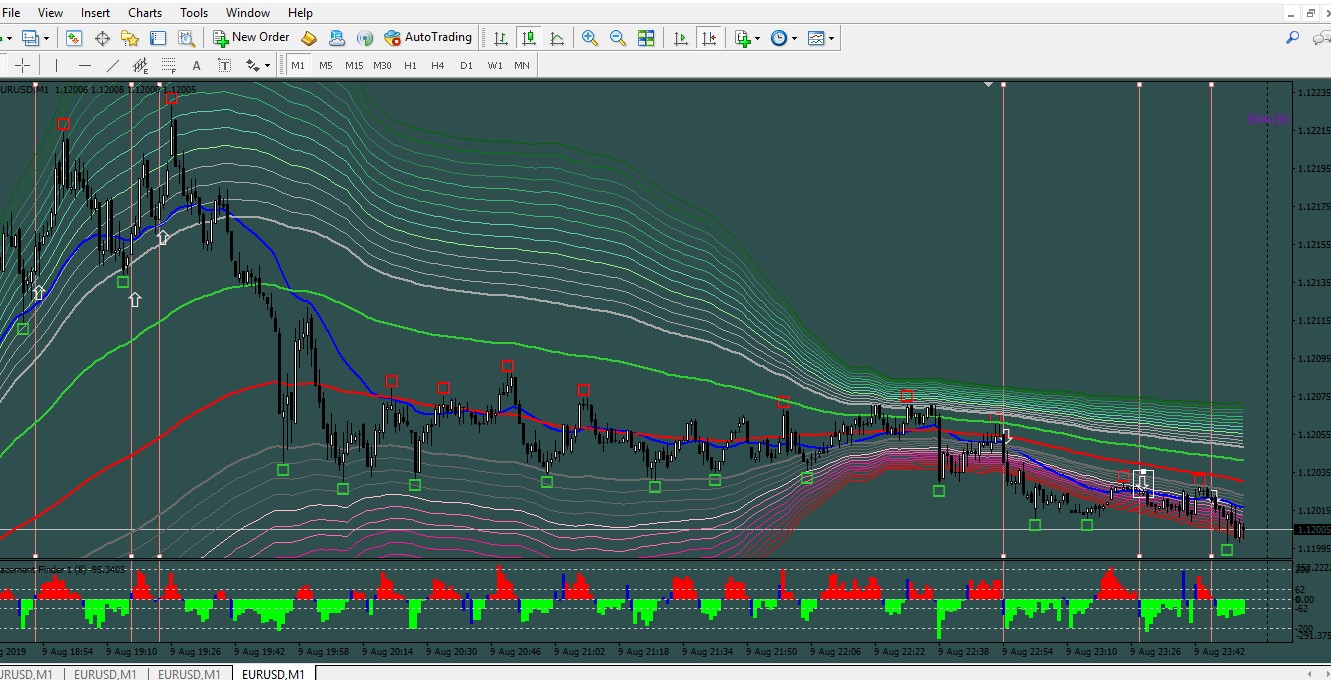Toggle the AutoTrading button
Viewport: 1331px width, 680px height.
click(428, 38)
